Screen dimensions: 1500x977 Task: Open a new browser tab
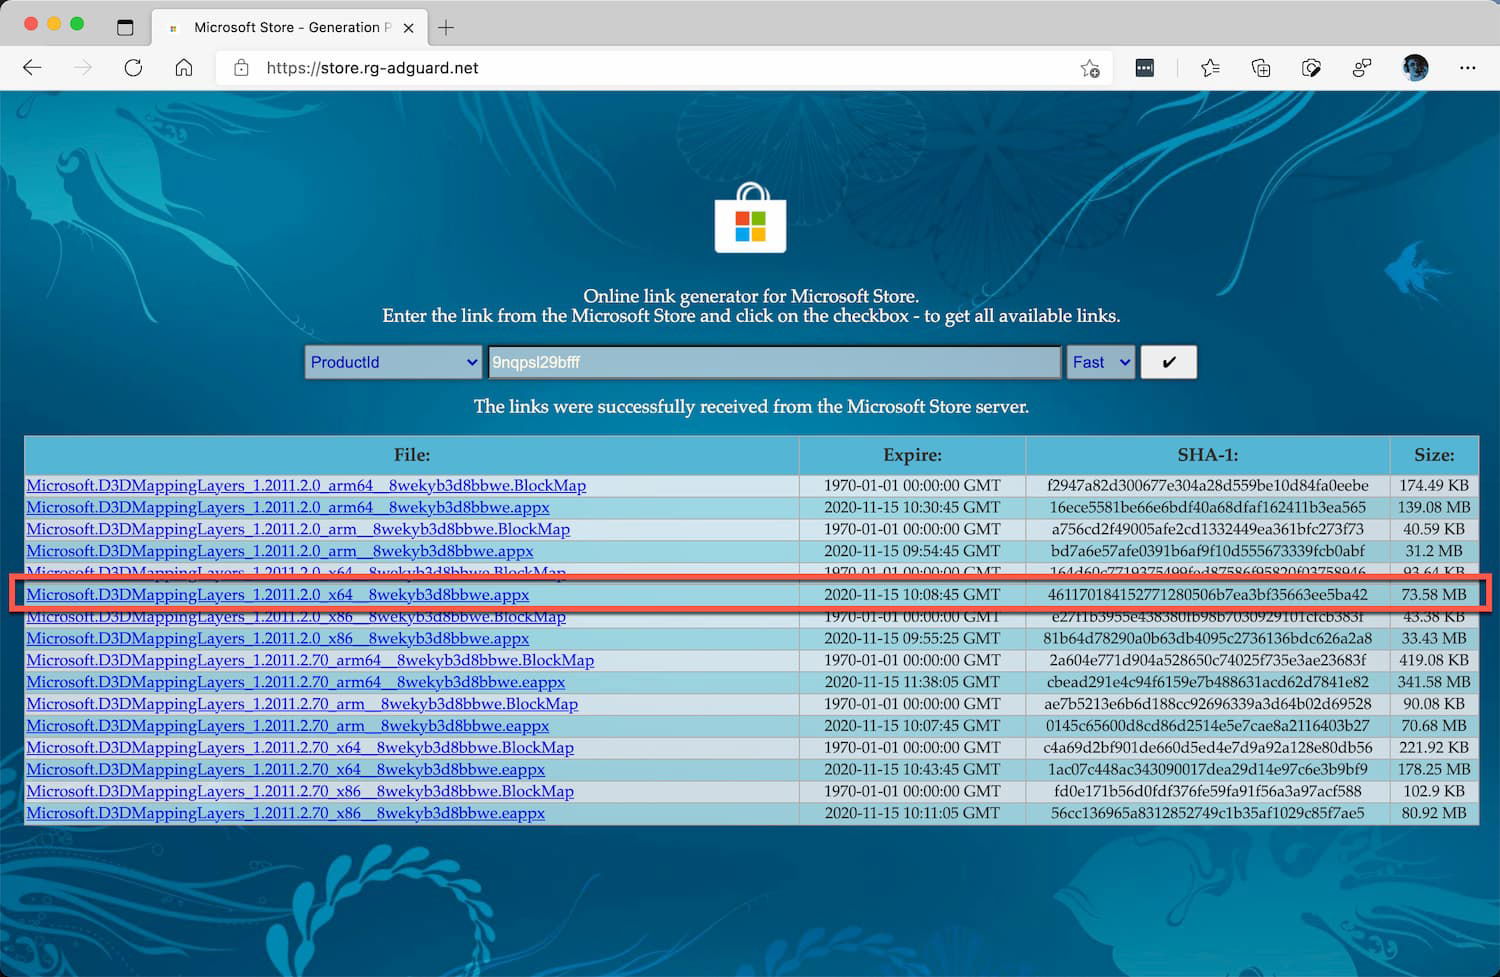pyautogui.click(x=446, y=27)
